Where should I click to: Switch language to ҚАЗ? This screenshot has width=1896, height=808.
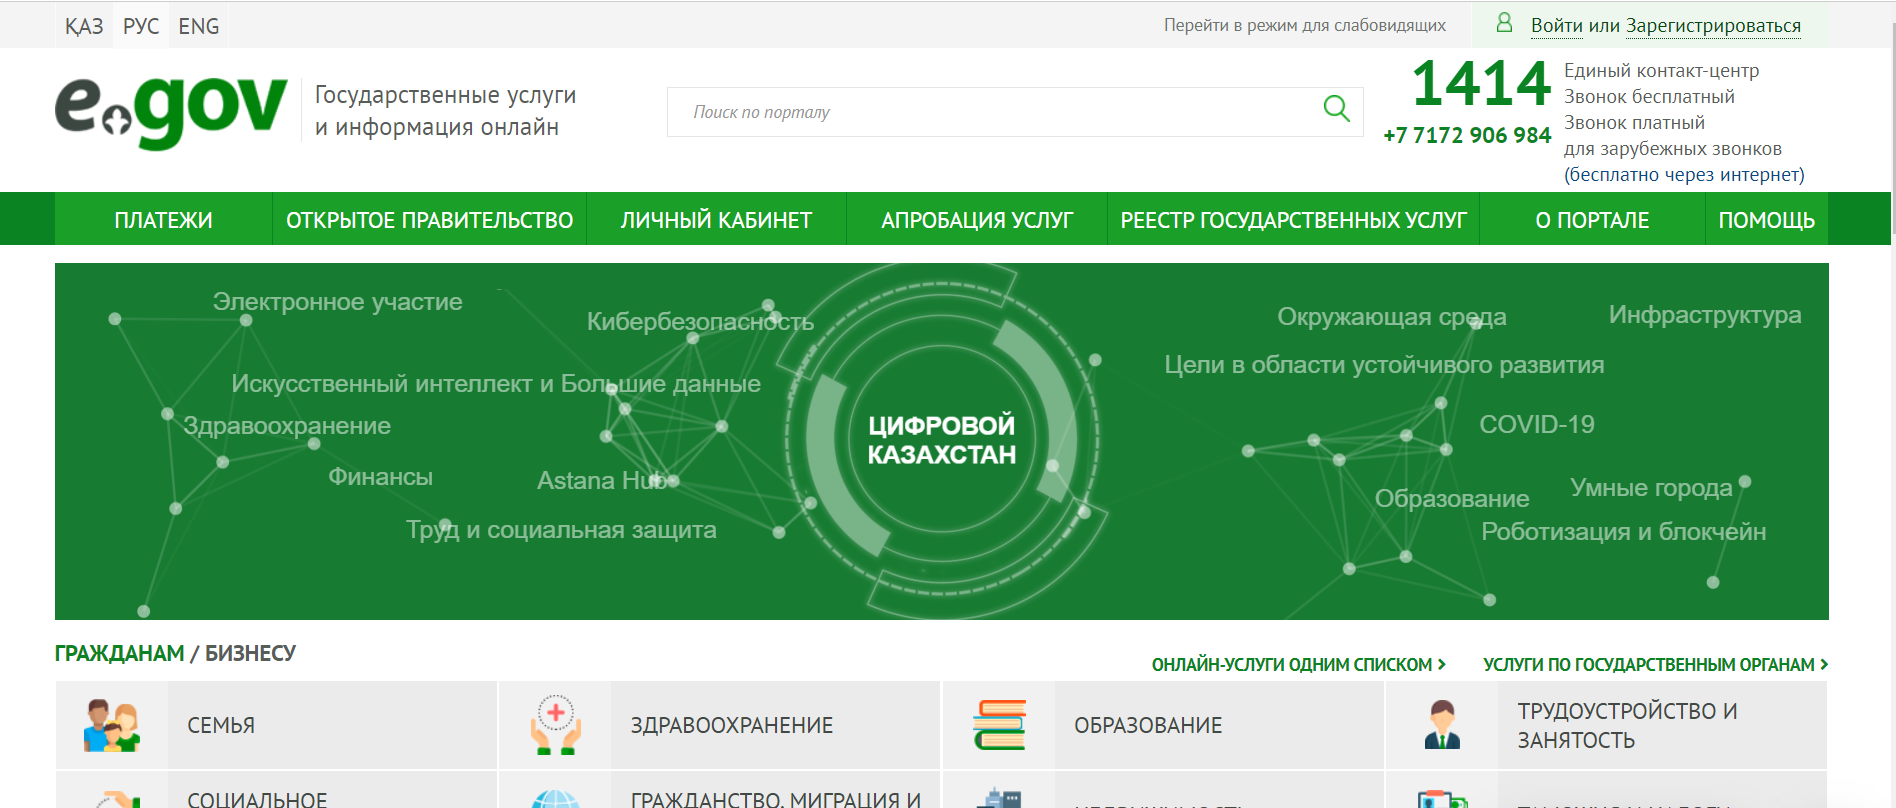pos(84,26)
